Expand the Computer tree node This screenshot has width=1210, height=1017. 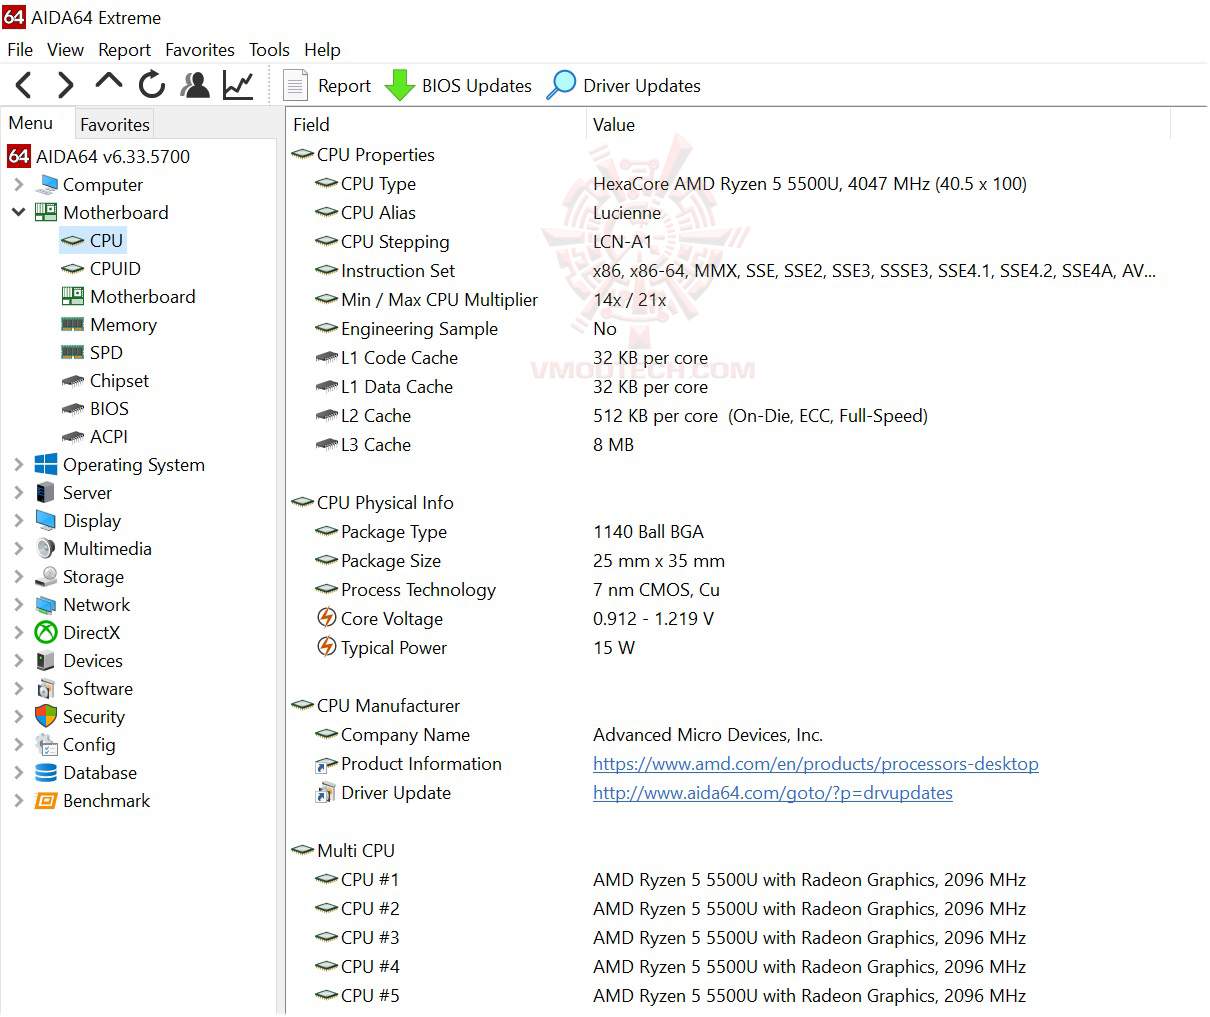[18, 185]
